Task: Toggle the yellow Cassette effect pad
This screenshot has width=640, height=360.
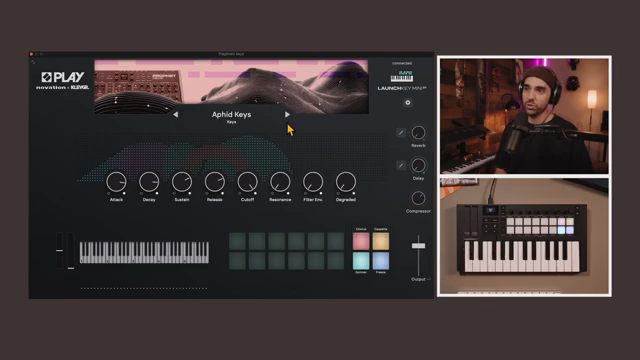Action: pos(381,241)
